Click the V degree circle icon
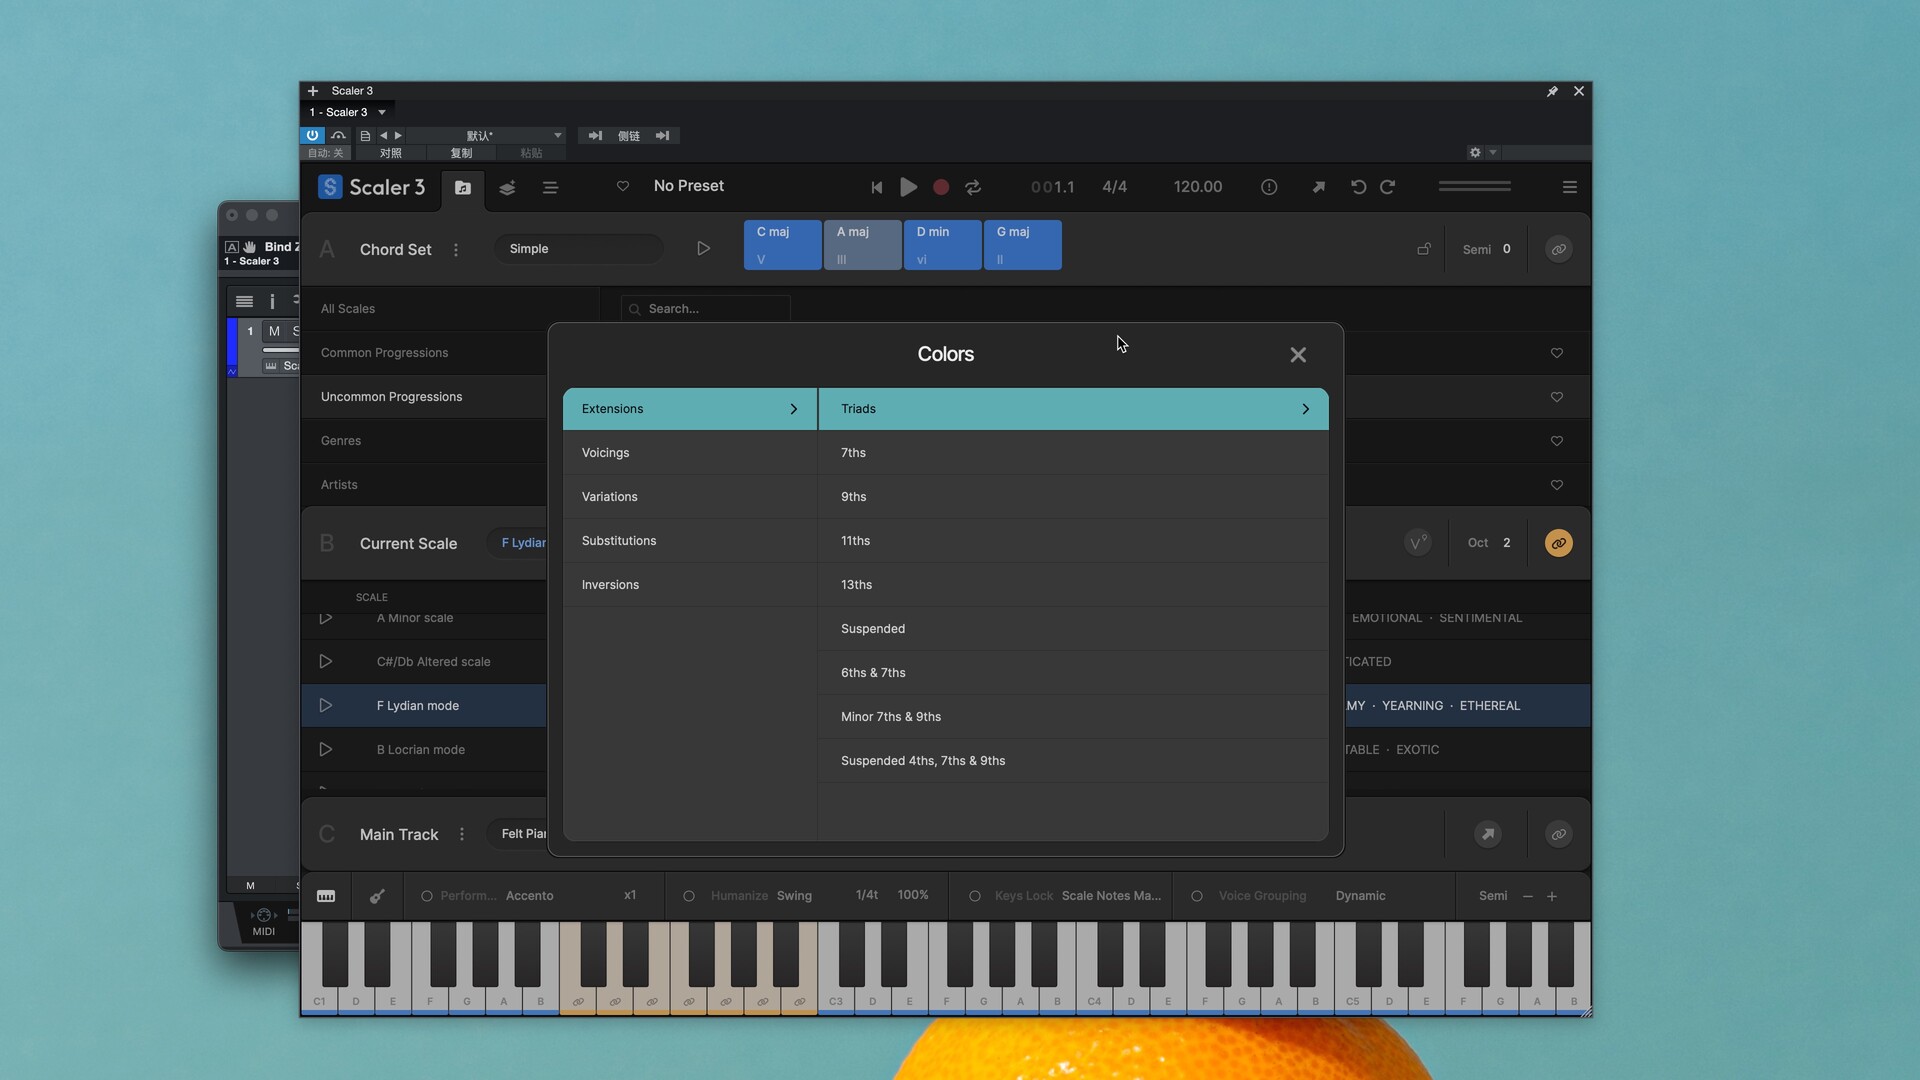1920x1080 pixels. click(x=1418, y=543)
